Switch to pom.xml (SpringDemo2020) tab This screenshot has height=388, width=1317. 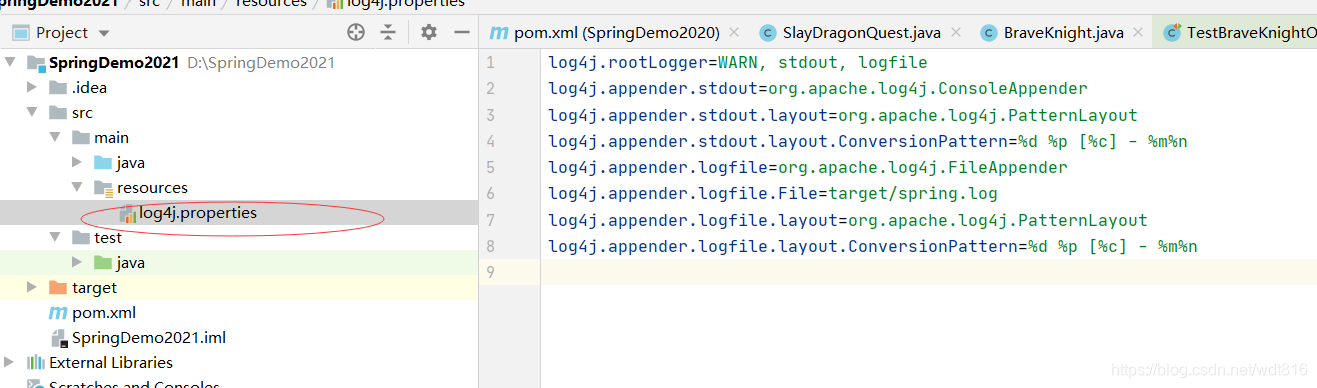point(615,33)
